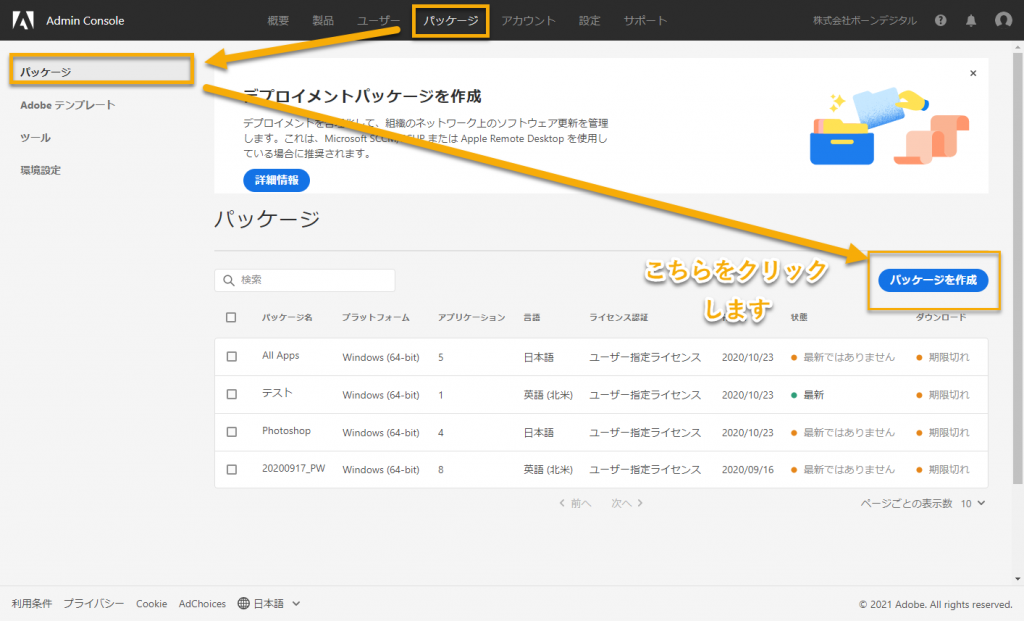Screen dimensions: 1024x621
Task: Click the Admin Console title
Action: [x=85, y=20]
